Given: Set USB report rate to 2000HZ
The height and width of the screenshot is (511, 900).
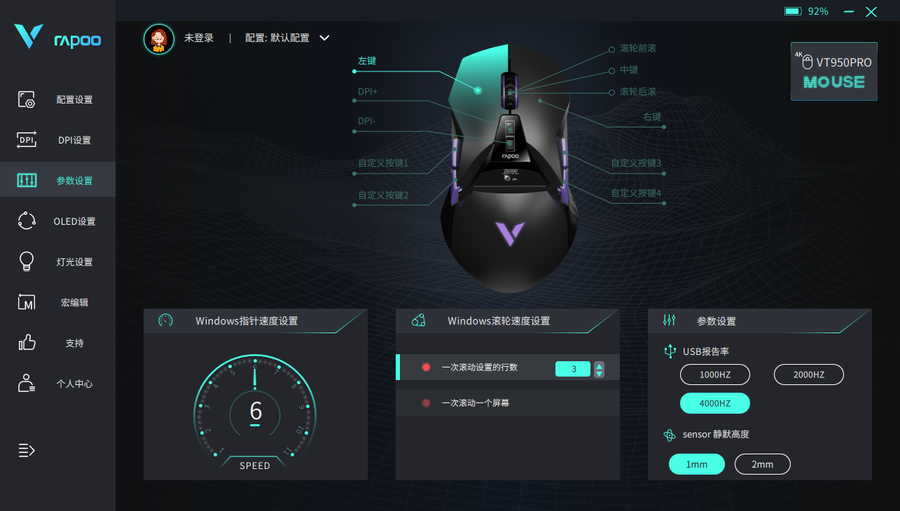Looking at the screenshot, I should (809, 374).
